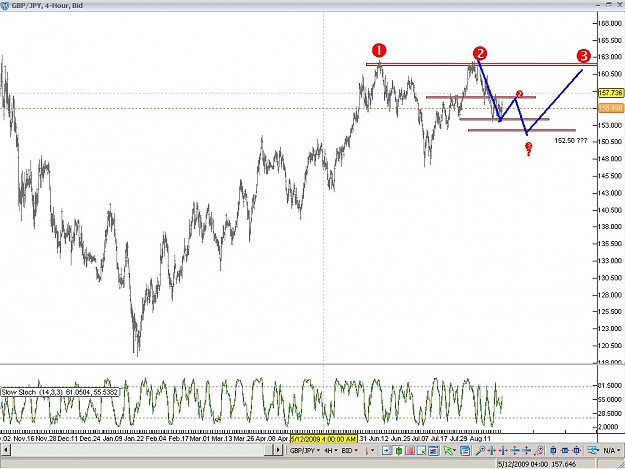Click the chart shift-to-end arrow icon
625x469 pixels.
tap(387, 451)
